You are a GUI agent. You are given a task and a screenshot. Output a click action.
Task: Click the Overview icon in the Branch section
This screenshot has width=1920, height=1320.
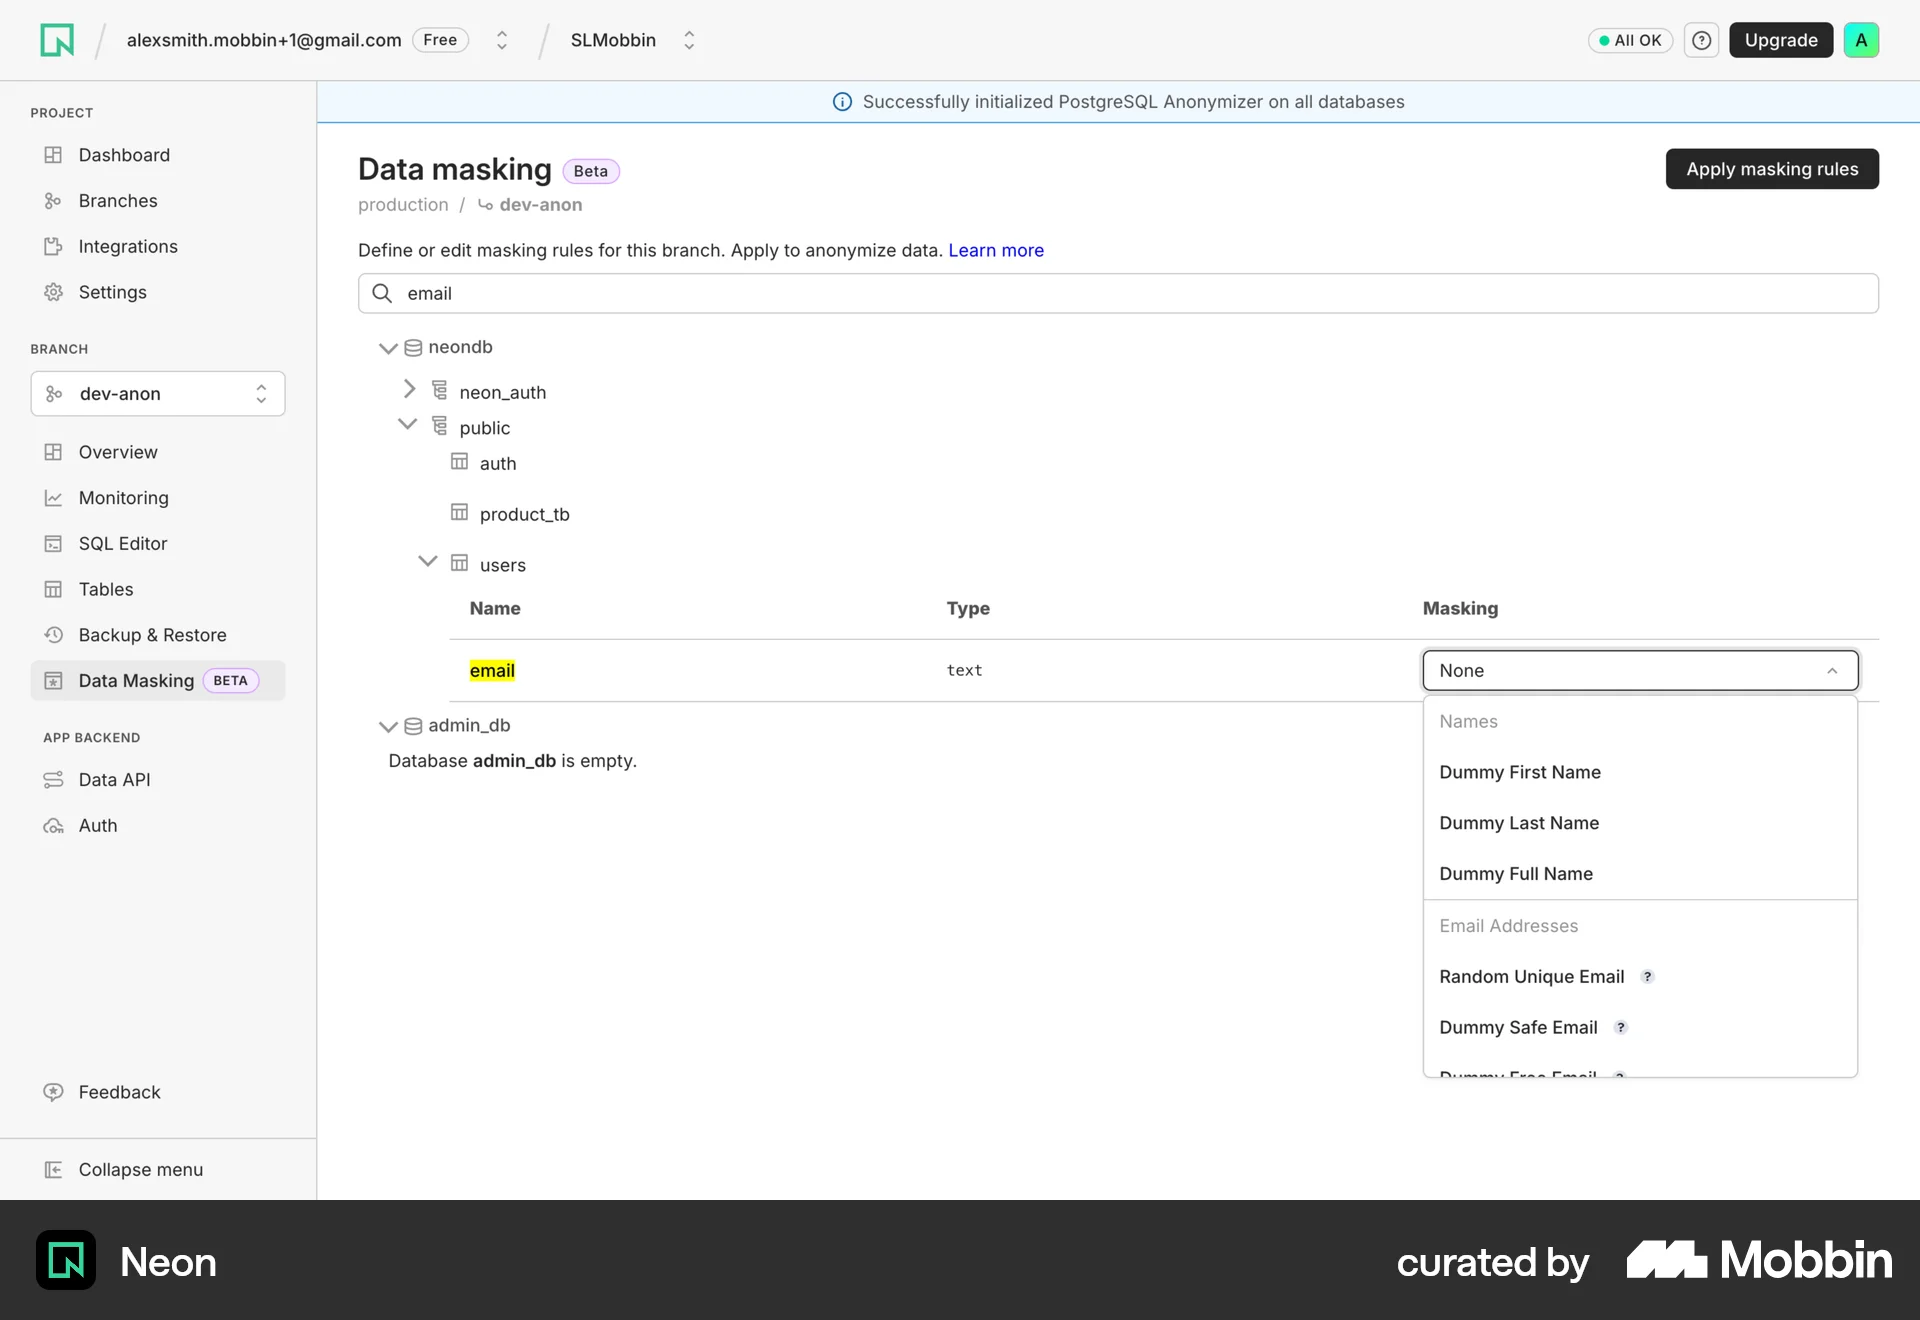click(x=53, y=452)
